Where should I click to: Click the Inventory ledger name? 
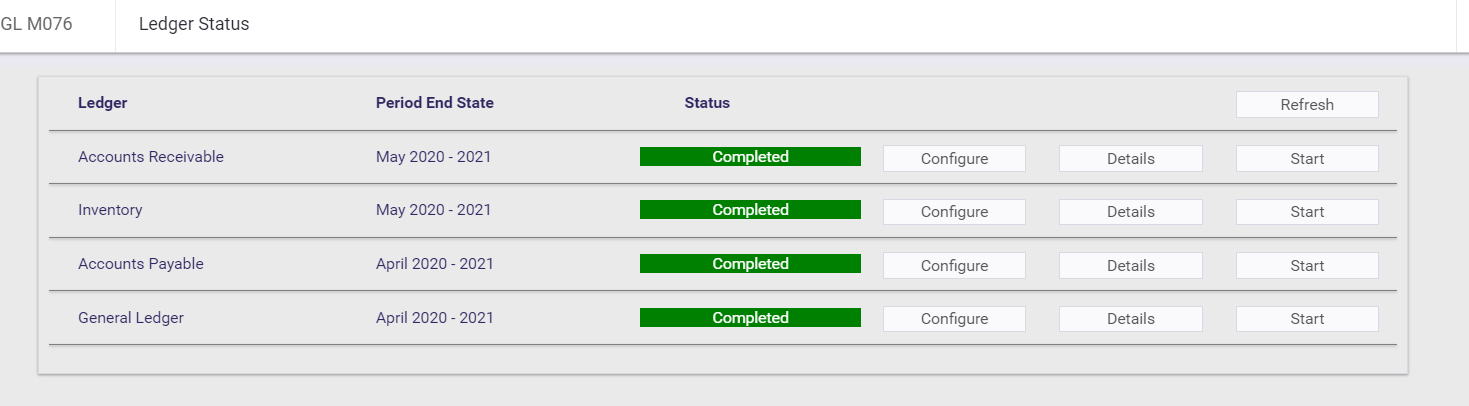(x=110, y=210)
